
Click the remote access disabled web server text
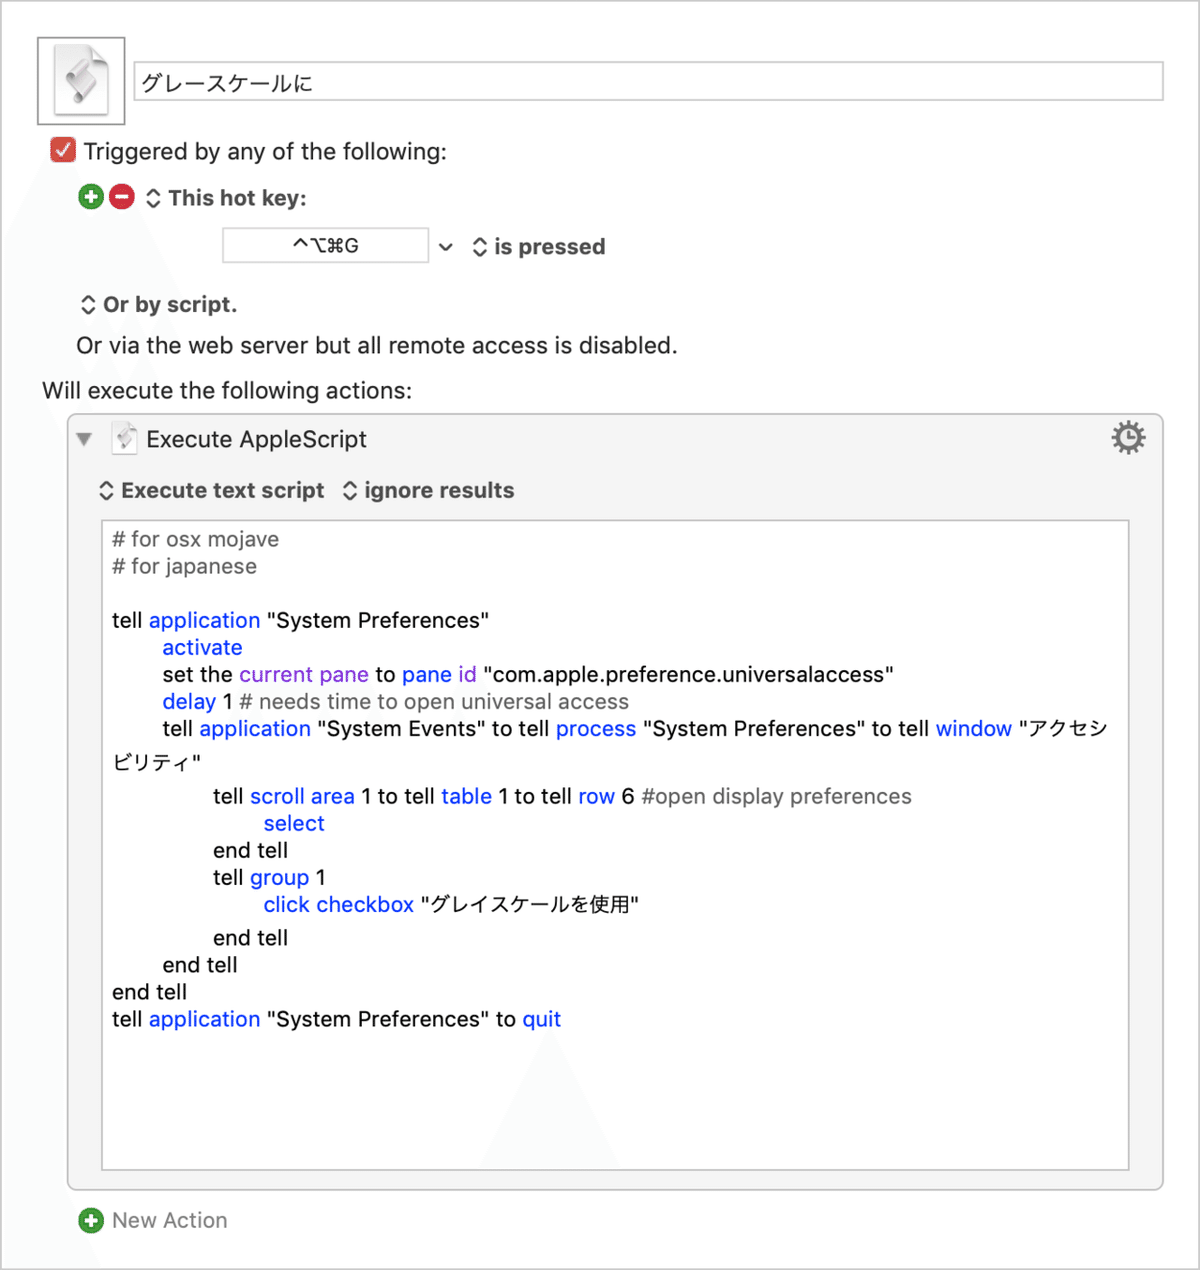(x=377, y=346)
